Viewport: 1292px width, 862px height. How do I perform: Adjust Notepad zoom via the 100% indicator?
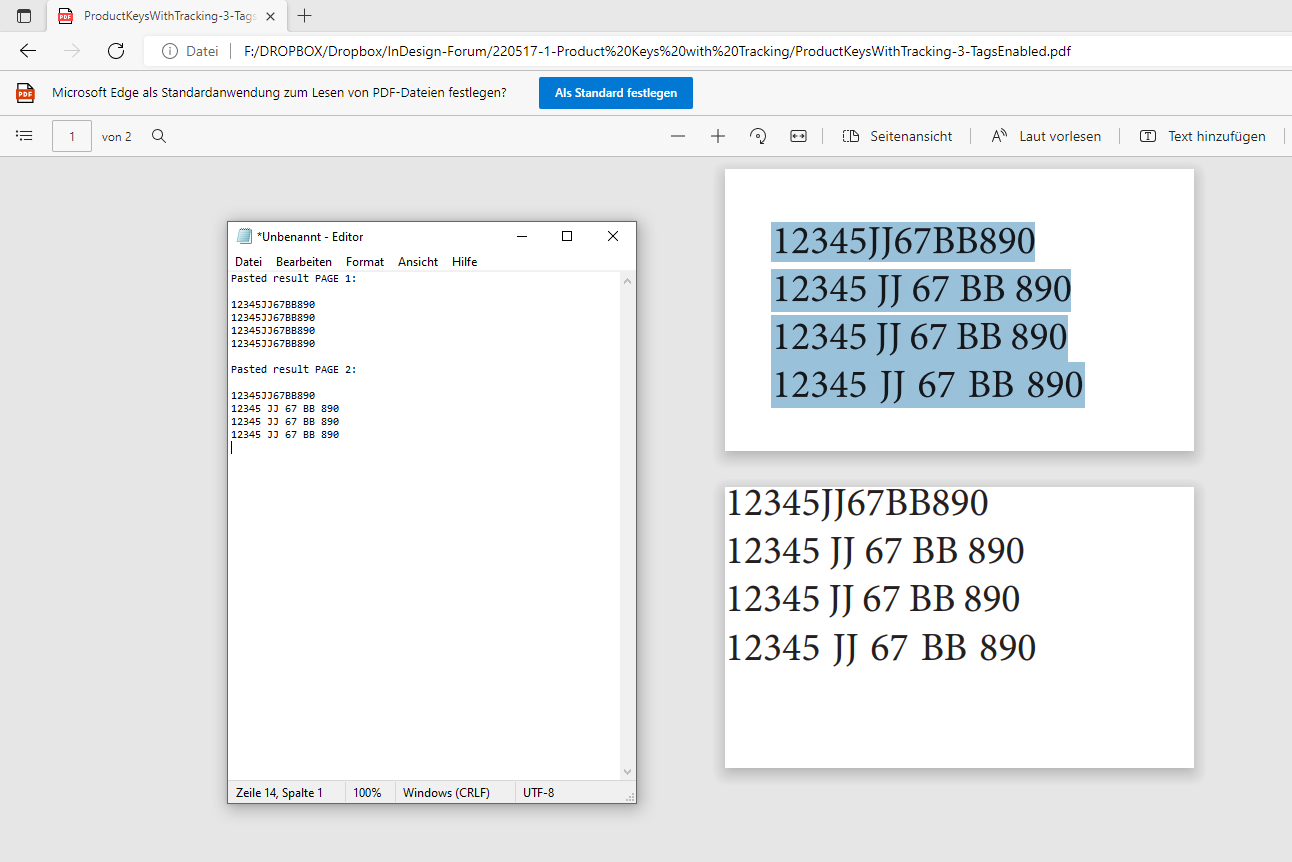(368, 792)
